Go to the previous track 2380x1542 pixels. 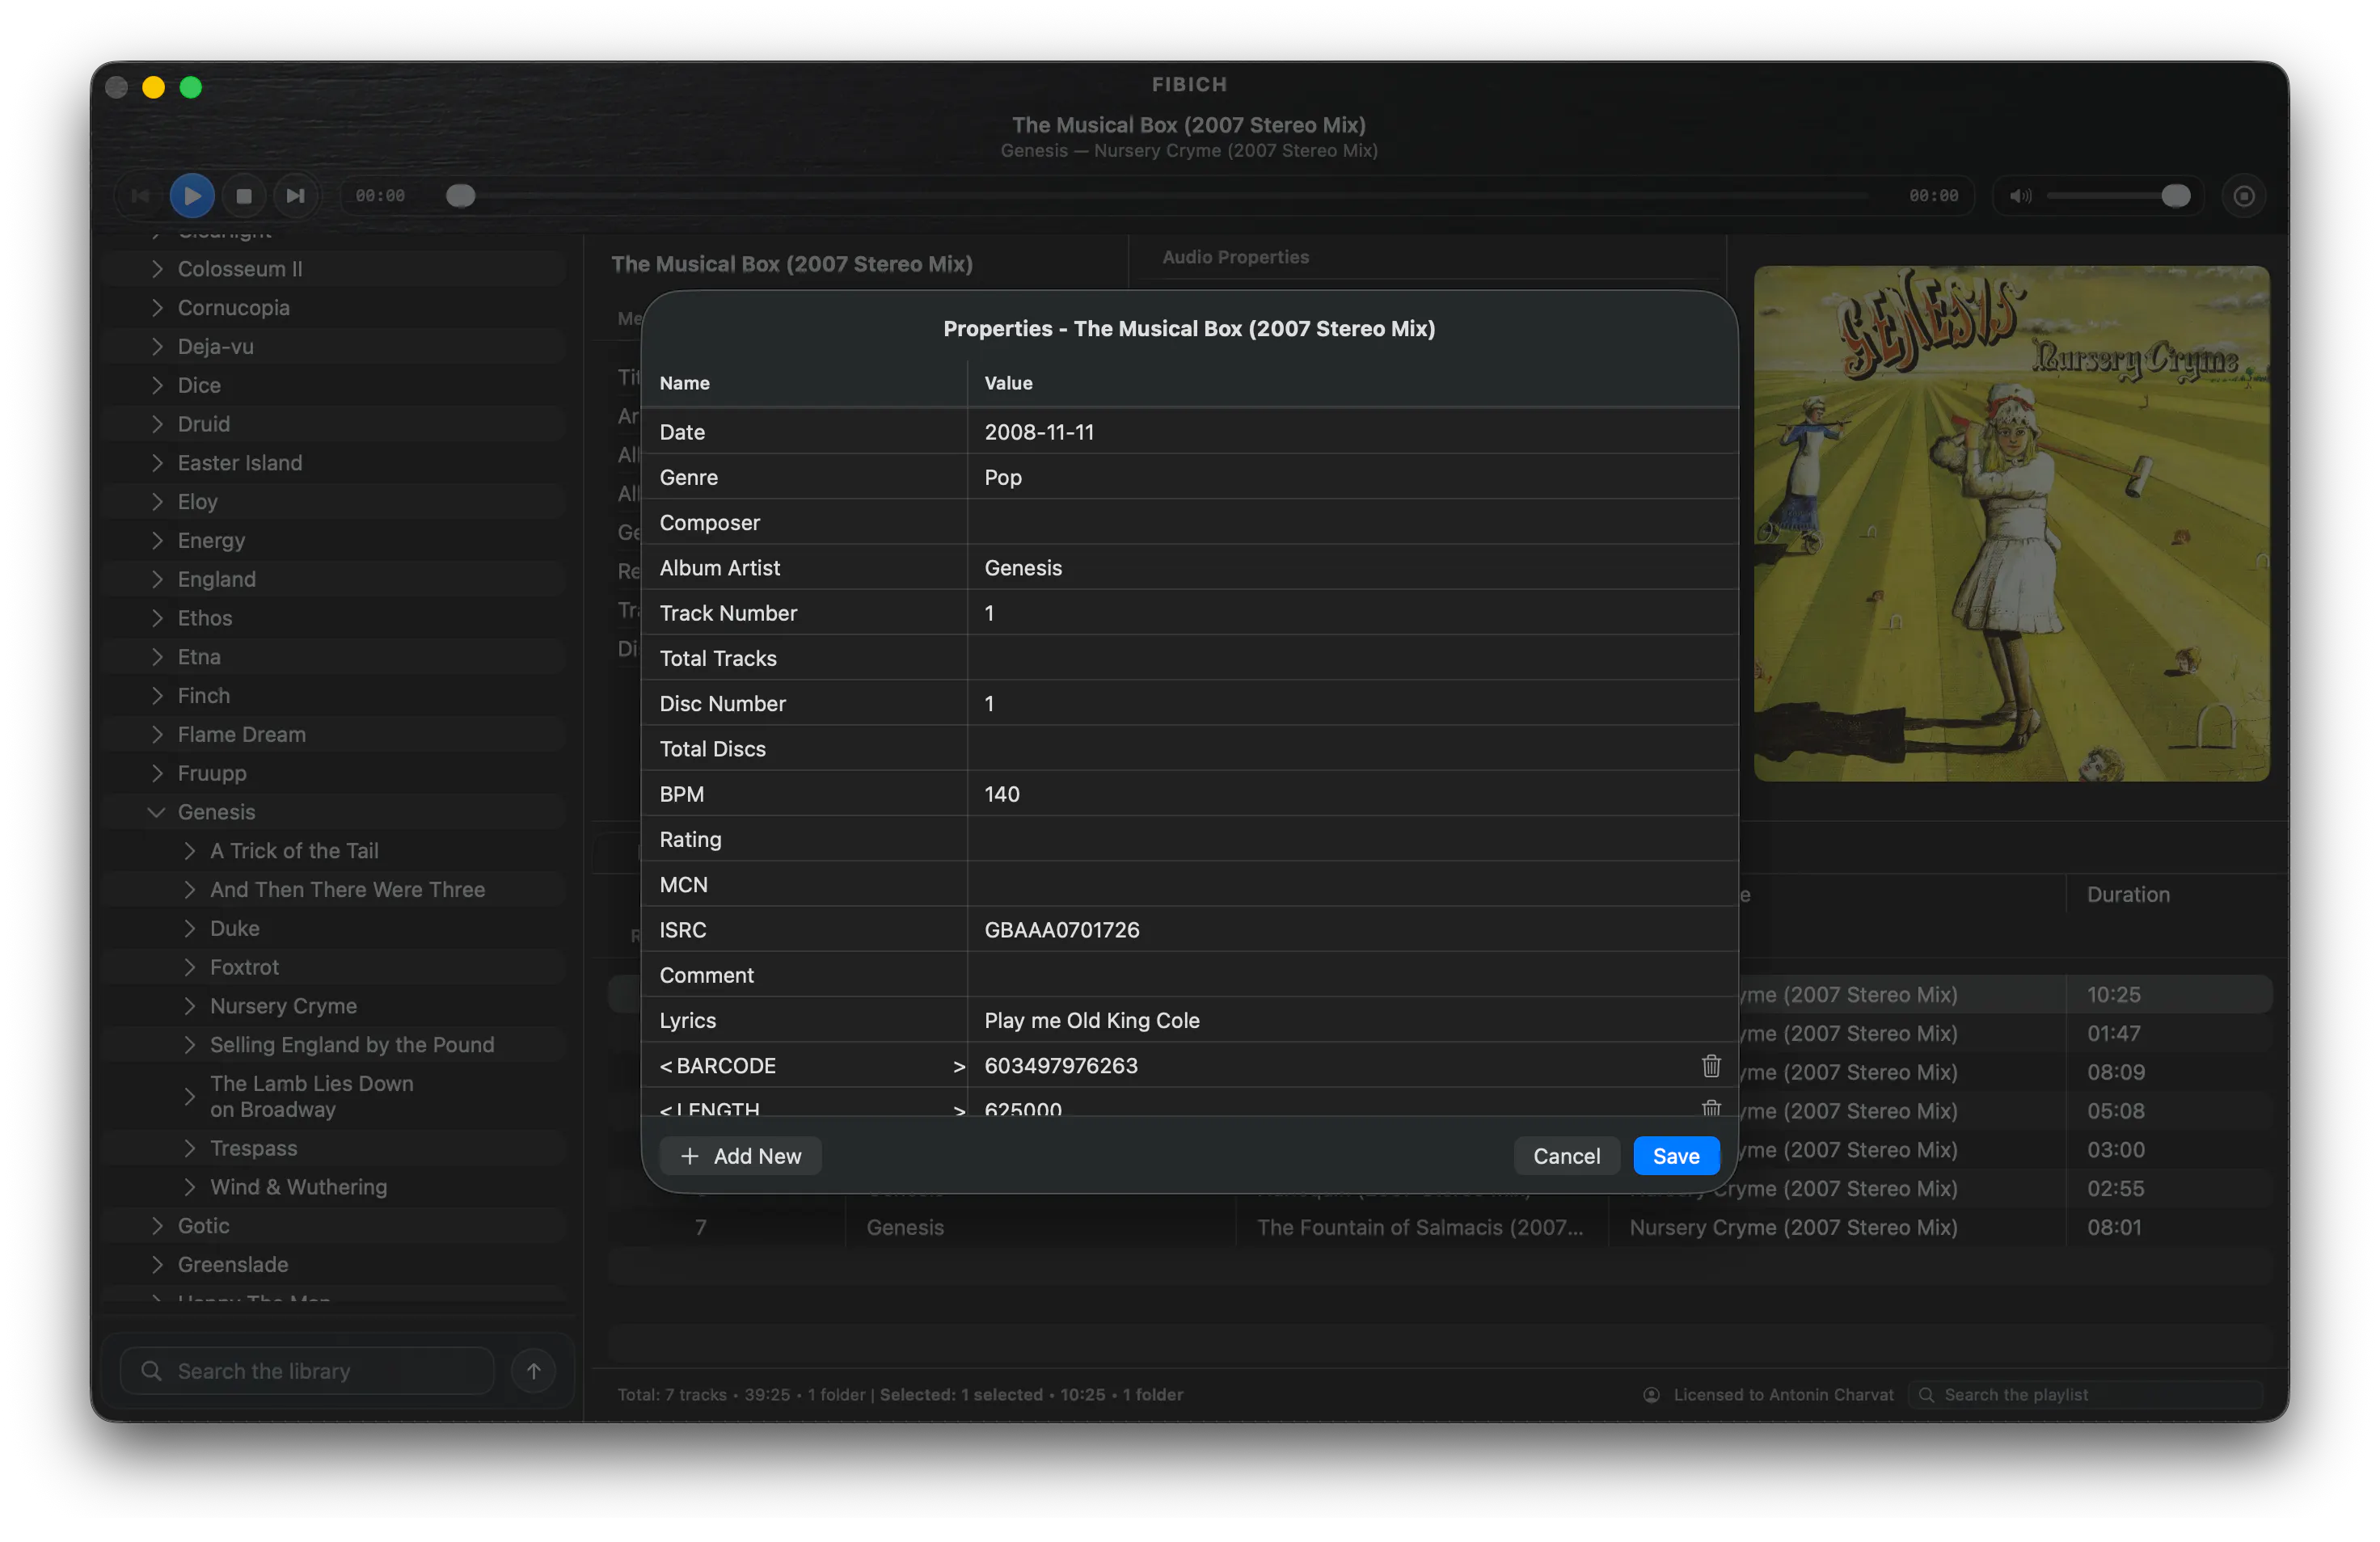[x=140, y=196]
